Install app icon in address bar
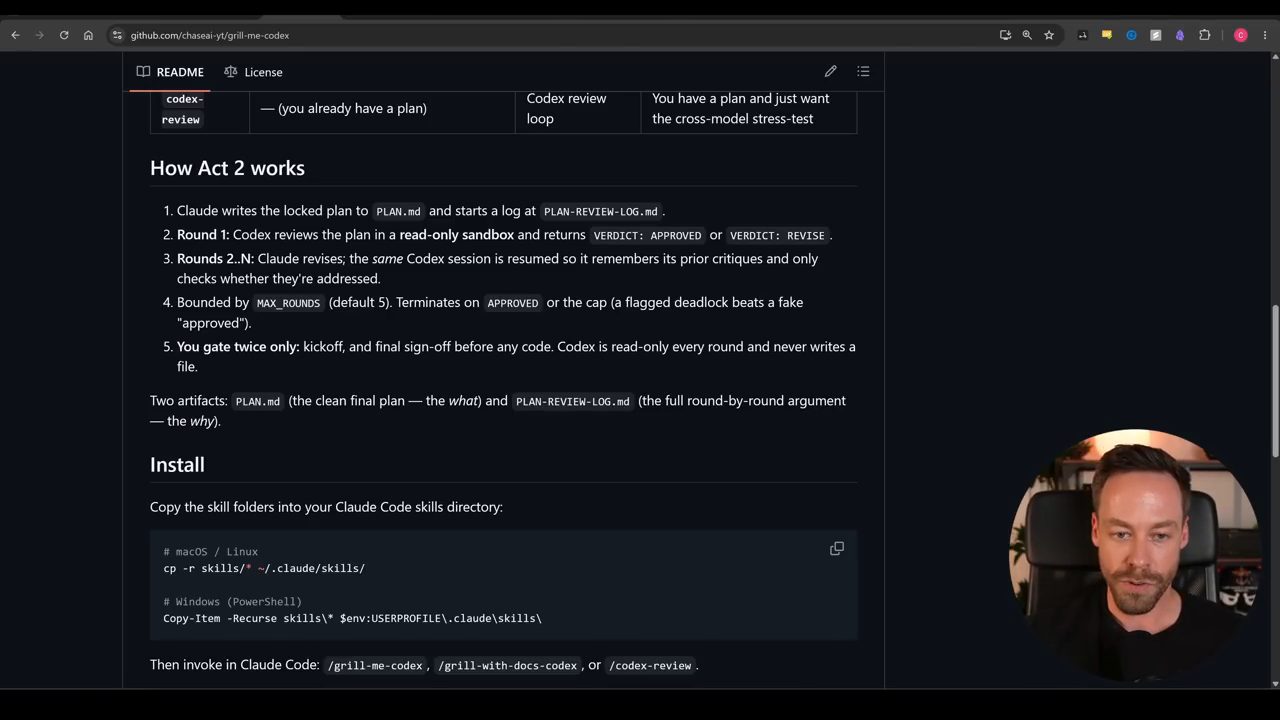The width and height of the screenshot is (1280, 720). tap(1005, 35)
